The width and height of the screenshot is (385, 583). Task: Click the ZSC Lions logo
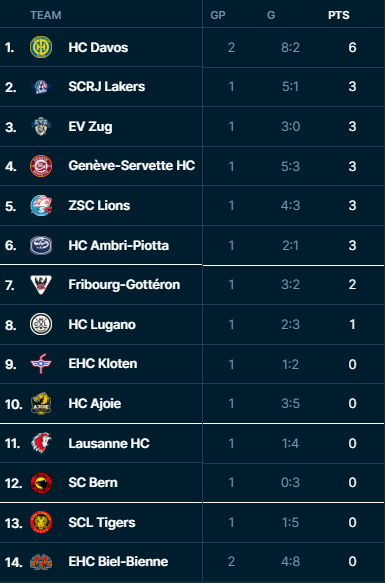click(x=41, y=206)
